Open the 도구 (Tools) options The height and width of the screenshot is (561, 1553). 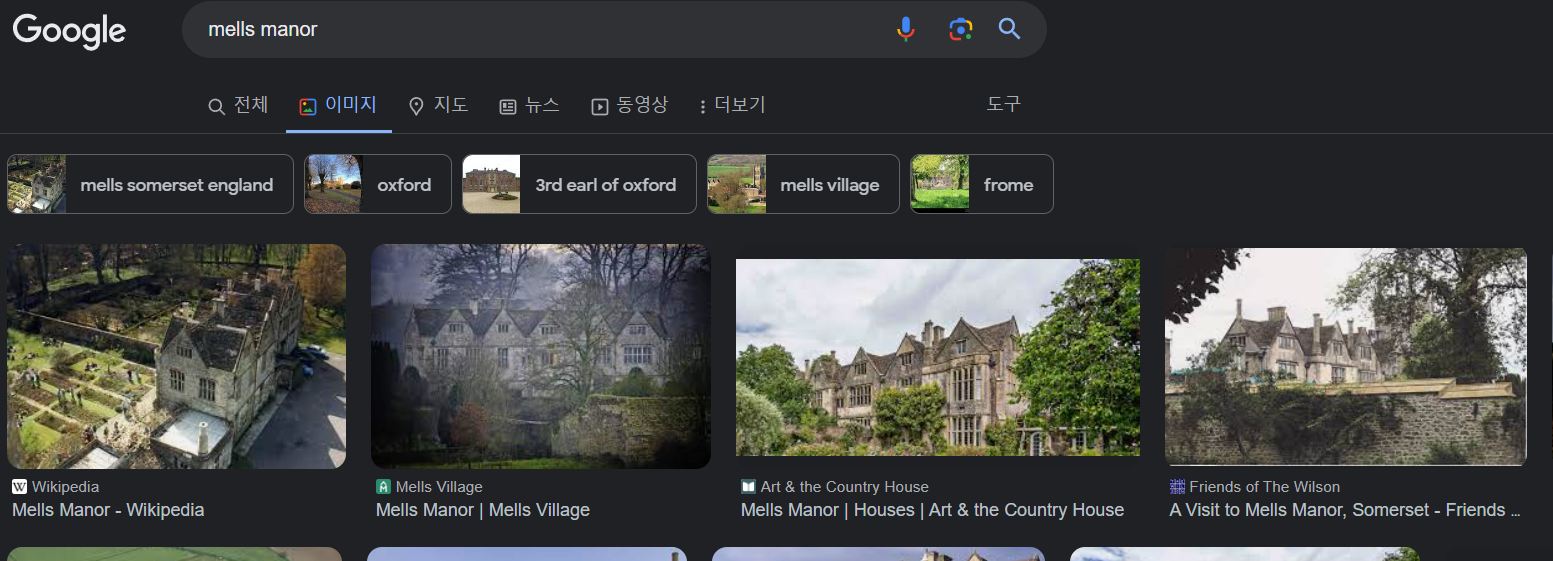point(1003,104)
